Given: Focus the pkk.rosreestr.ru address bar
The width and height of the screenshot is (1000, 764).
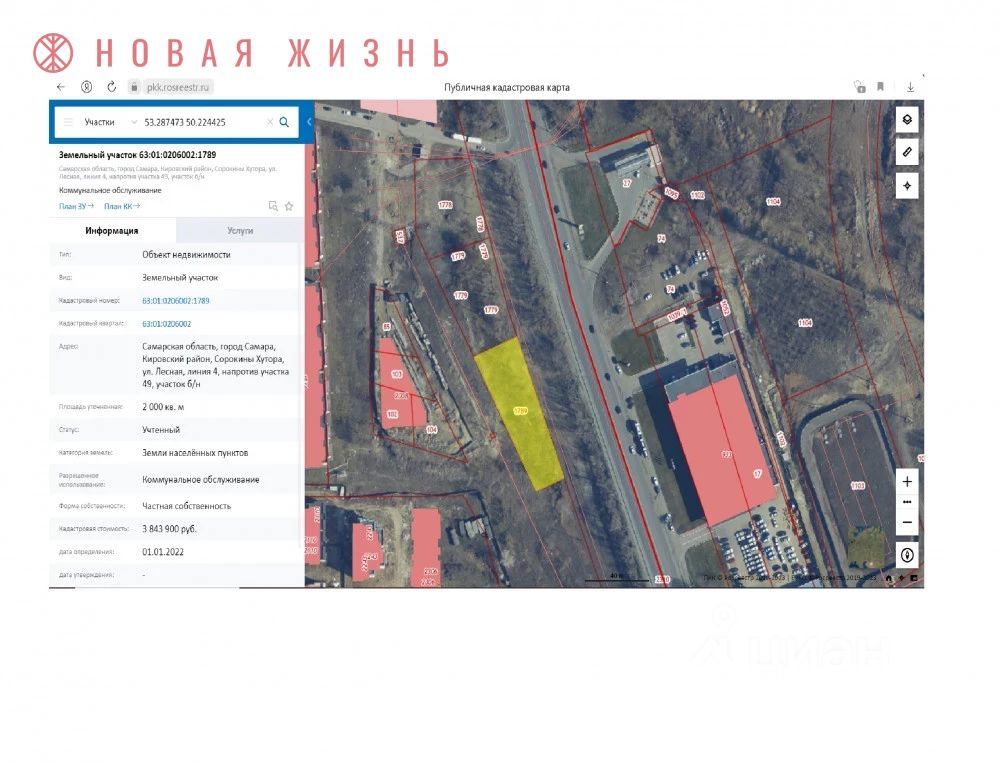Looking at the screenshot, I should [x=177, y=87].
